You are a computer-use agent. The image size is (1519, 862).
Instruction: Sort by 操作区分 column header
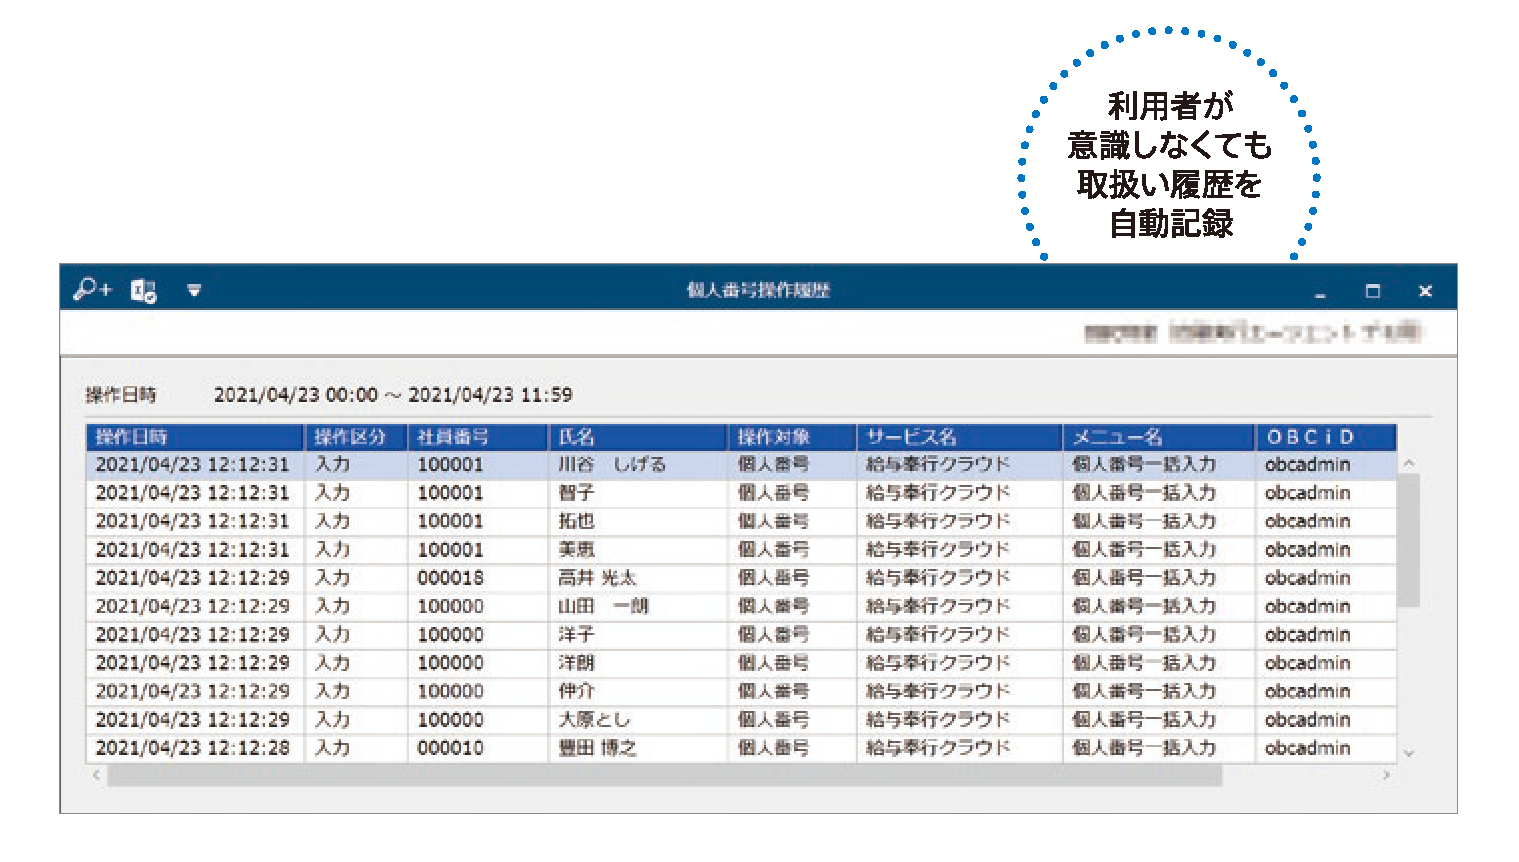pos(356,437)
